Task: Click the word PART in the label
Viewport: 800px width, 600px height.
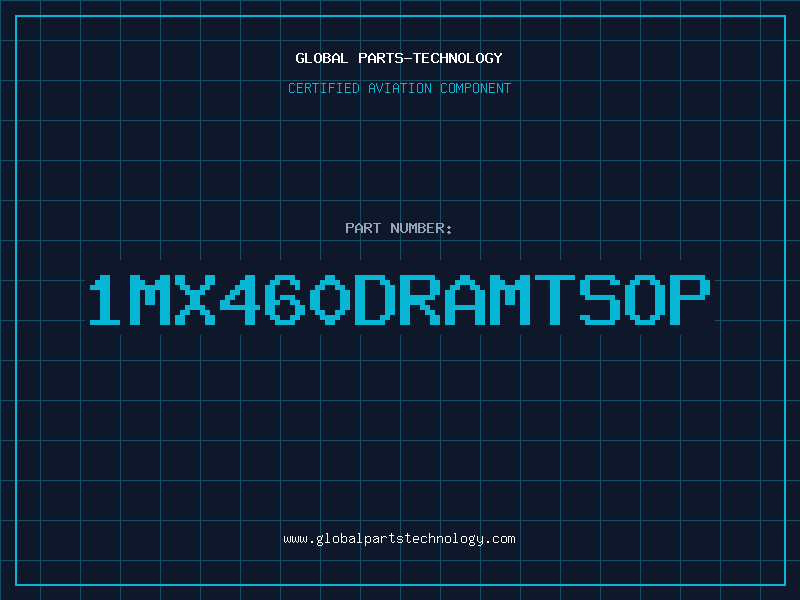Action: (362, 228)
